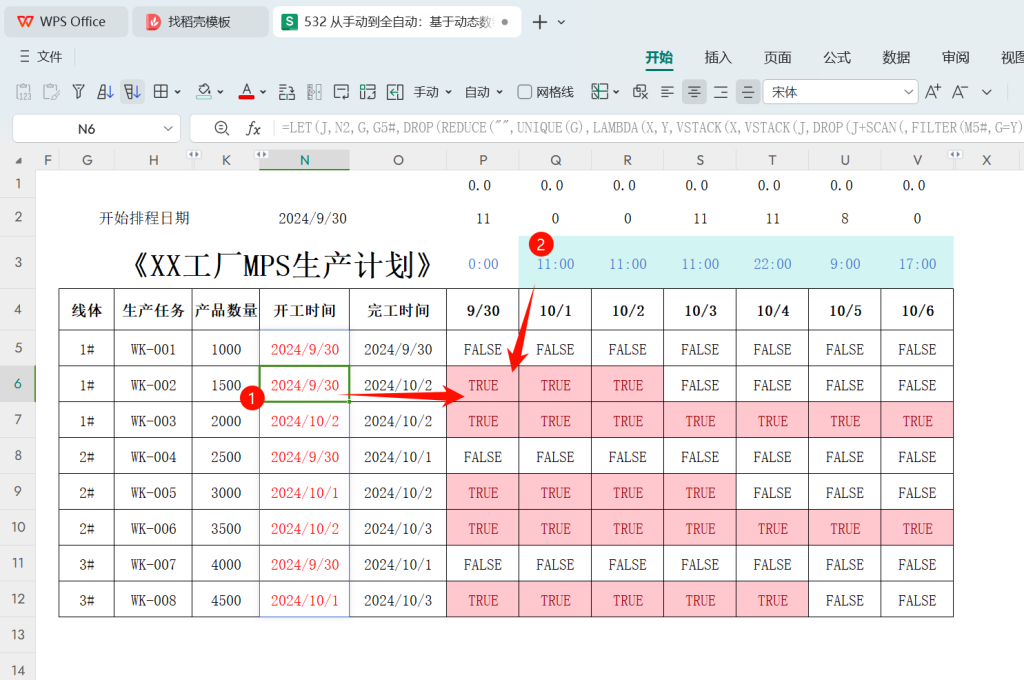Image resolution: width=1024 pixels, height=680 pixels.
Task: Click the align right icon
Action: 721,92
